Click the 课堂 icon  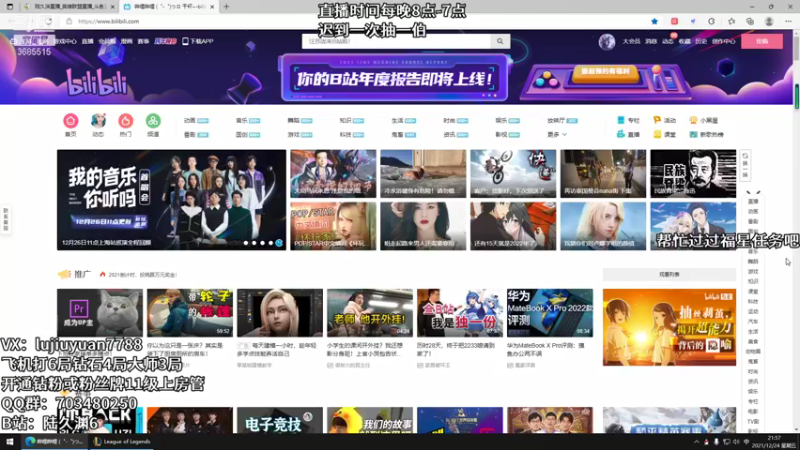[657, 134]
